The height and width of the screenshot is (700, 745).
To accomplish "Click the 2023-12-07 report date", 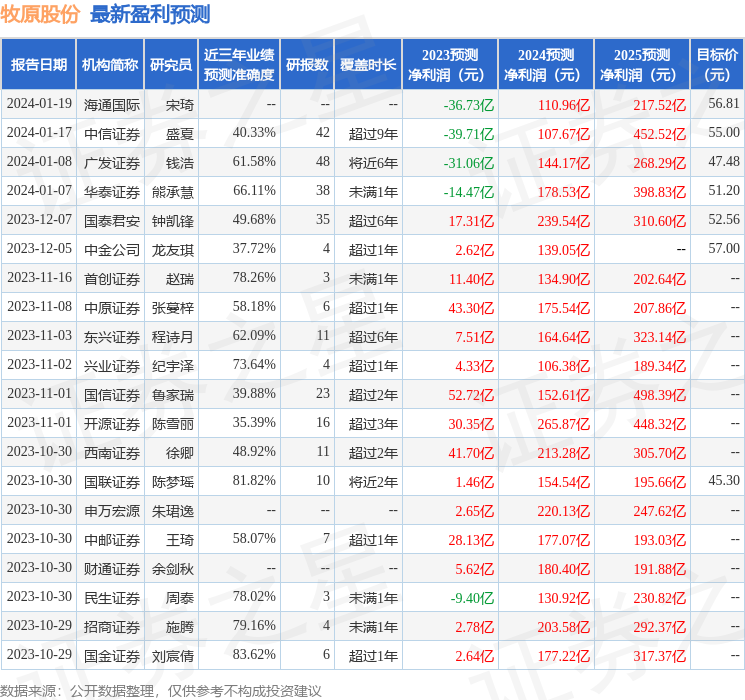I will 39,220.
